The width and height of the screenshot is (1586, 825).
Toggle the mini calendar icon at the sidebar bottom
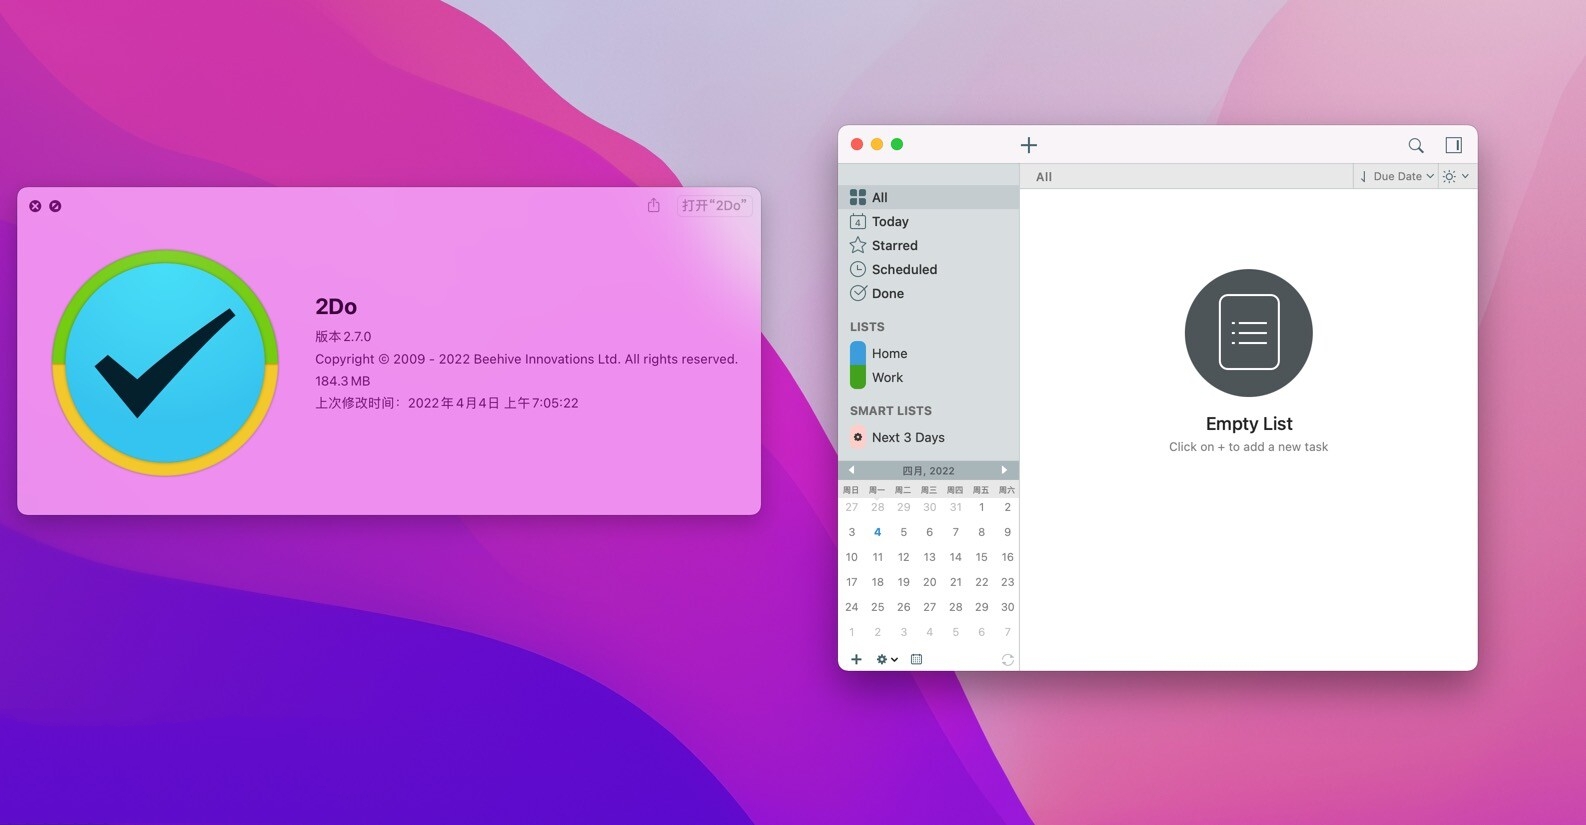916,659
